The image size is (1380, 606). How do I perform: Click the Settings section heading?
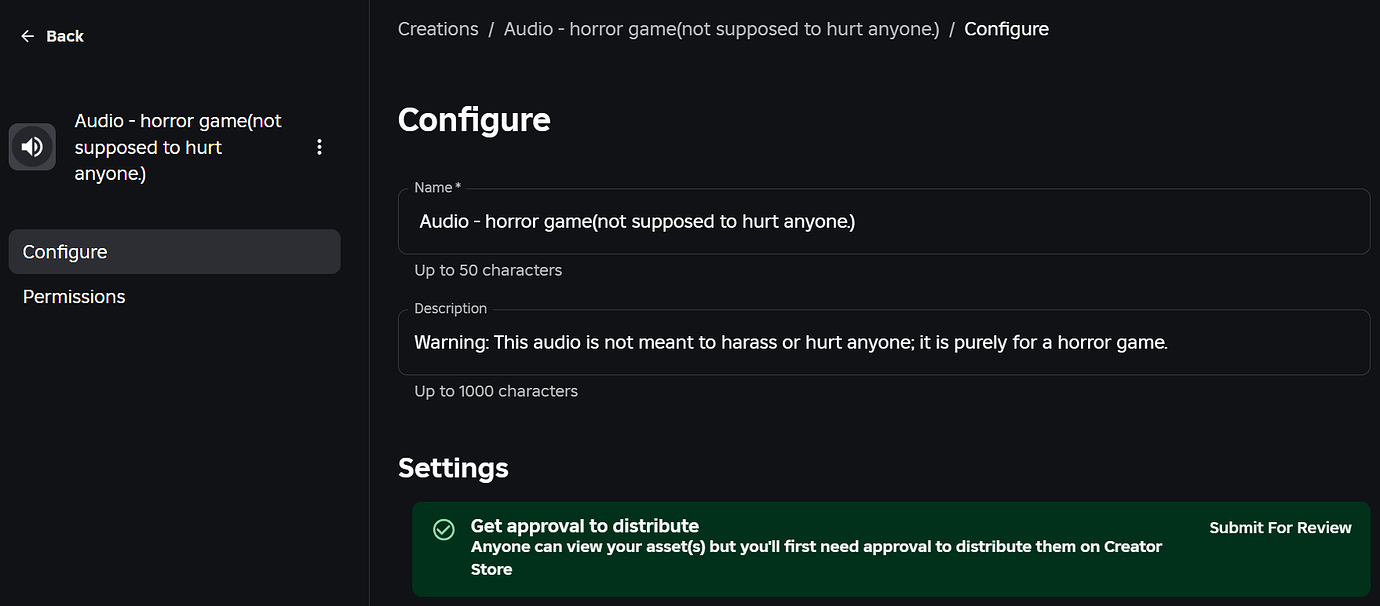[x=453, y=467]
